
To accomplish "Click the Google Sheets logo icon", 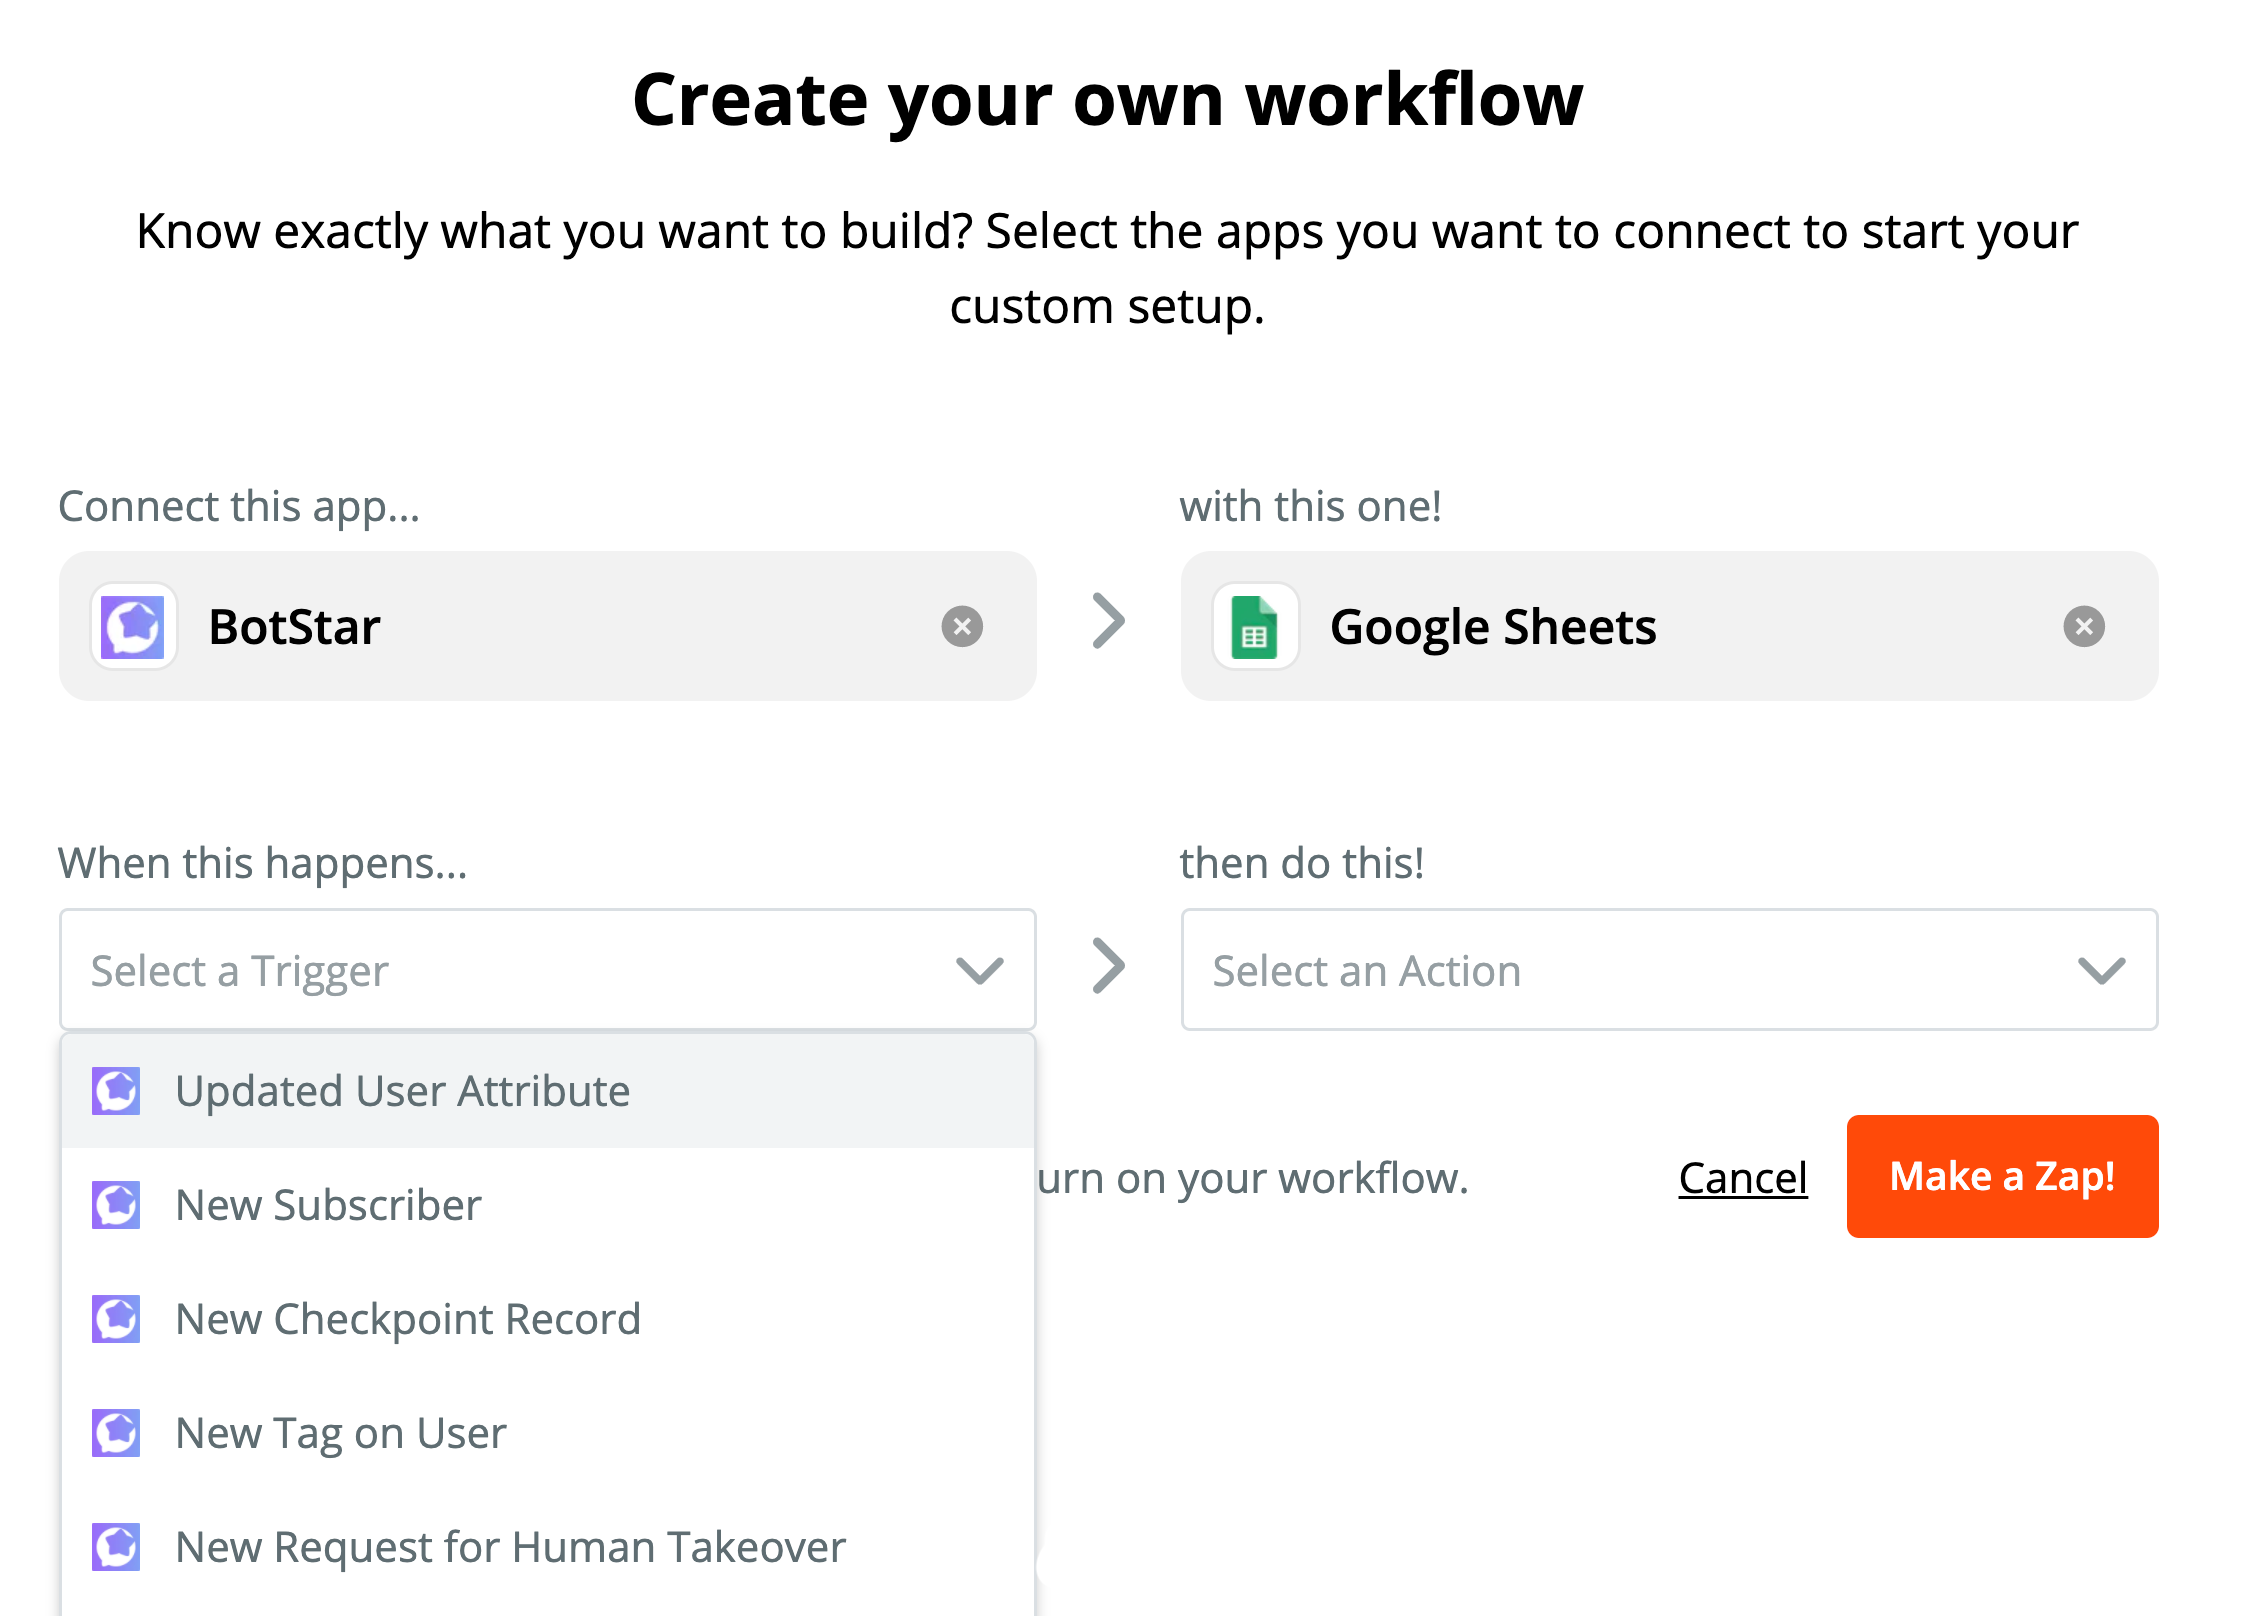I will click(1255, 627).
